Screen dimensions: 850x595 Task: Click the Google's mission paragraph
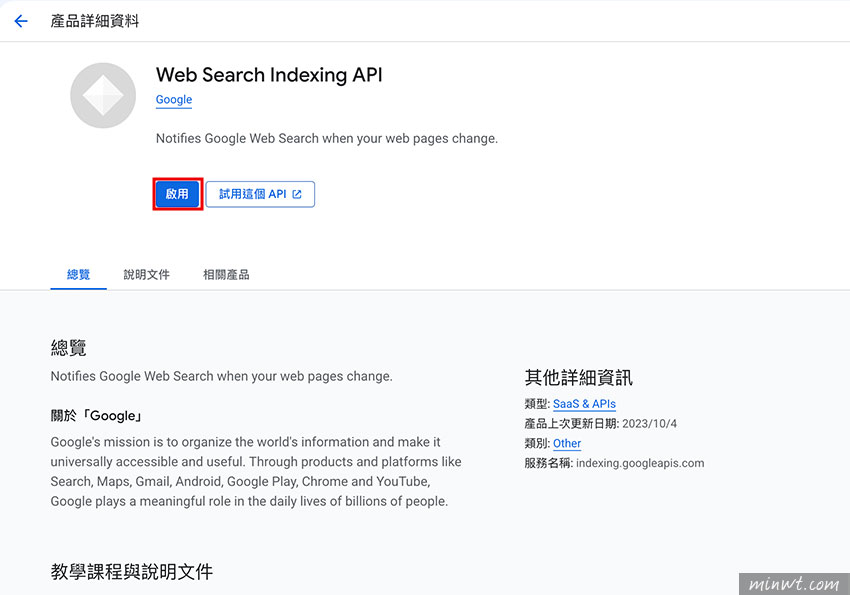click(x=256, y=471)
